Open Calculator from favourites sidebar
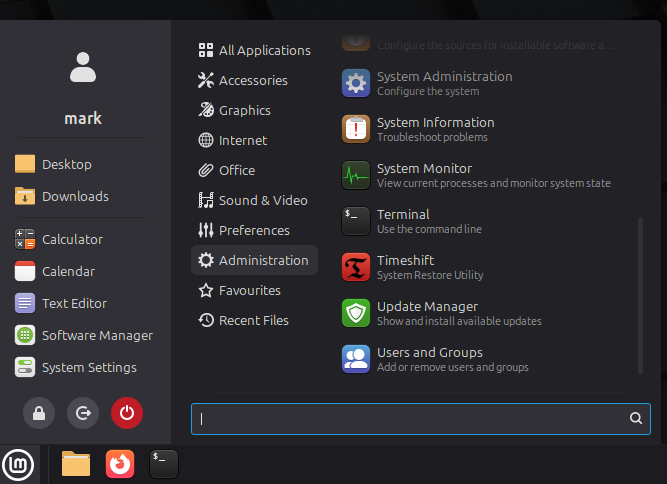The height and width of the screenshot is (484, 667). pyautogui.click(x=59, y=239)
